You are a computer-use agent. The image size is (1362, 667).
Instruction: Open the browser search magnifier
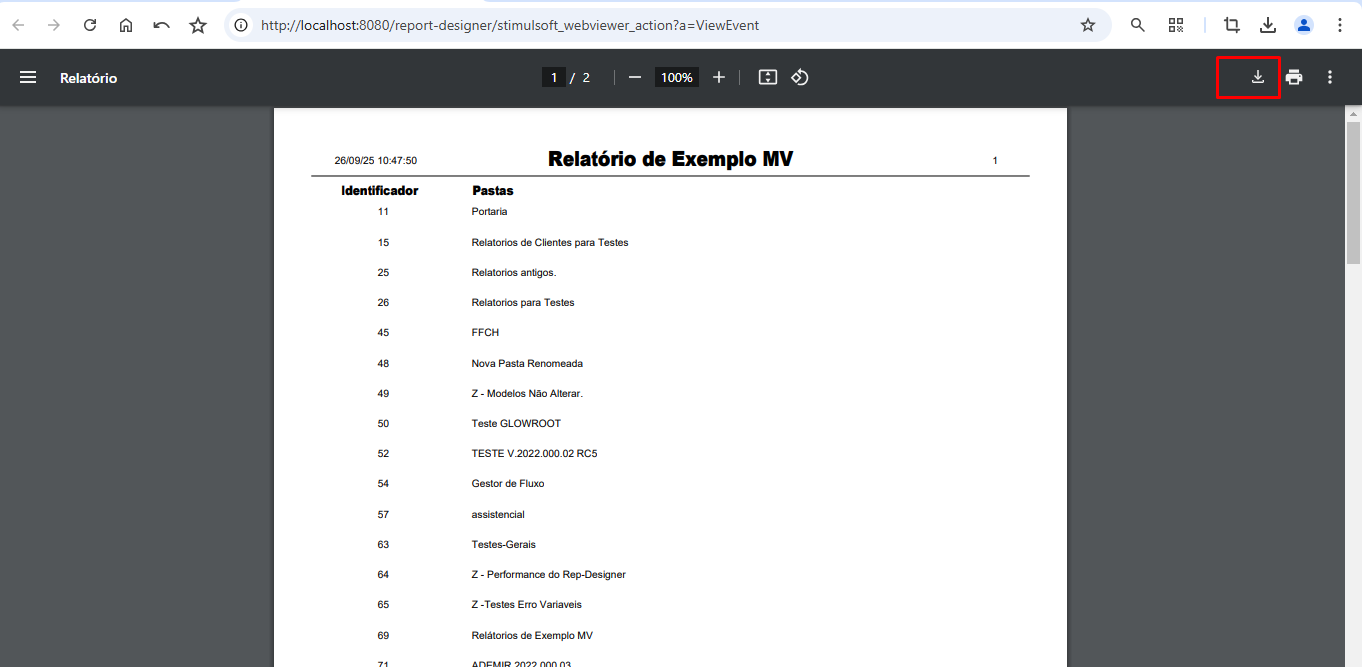pyautogui.click(x=1138, y=25)
